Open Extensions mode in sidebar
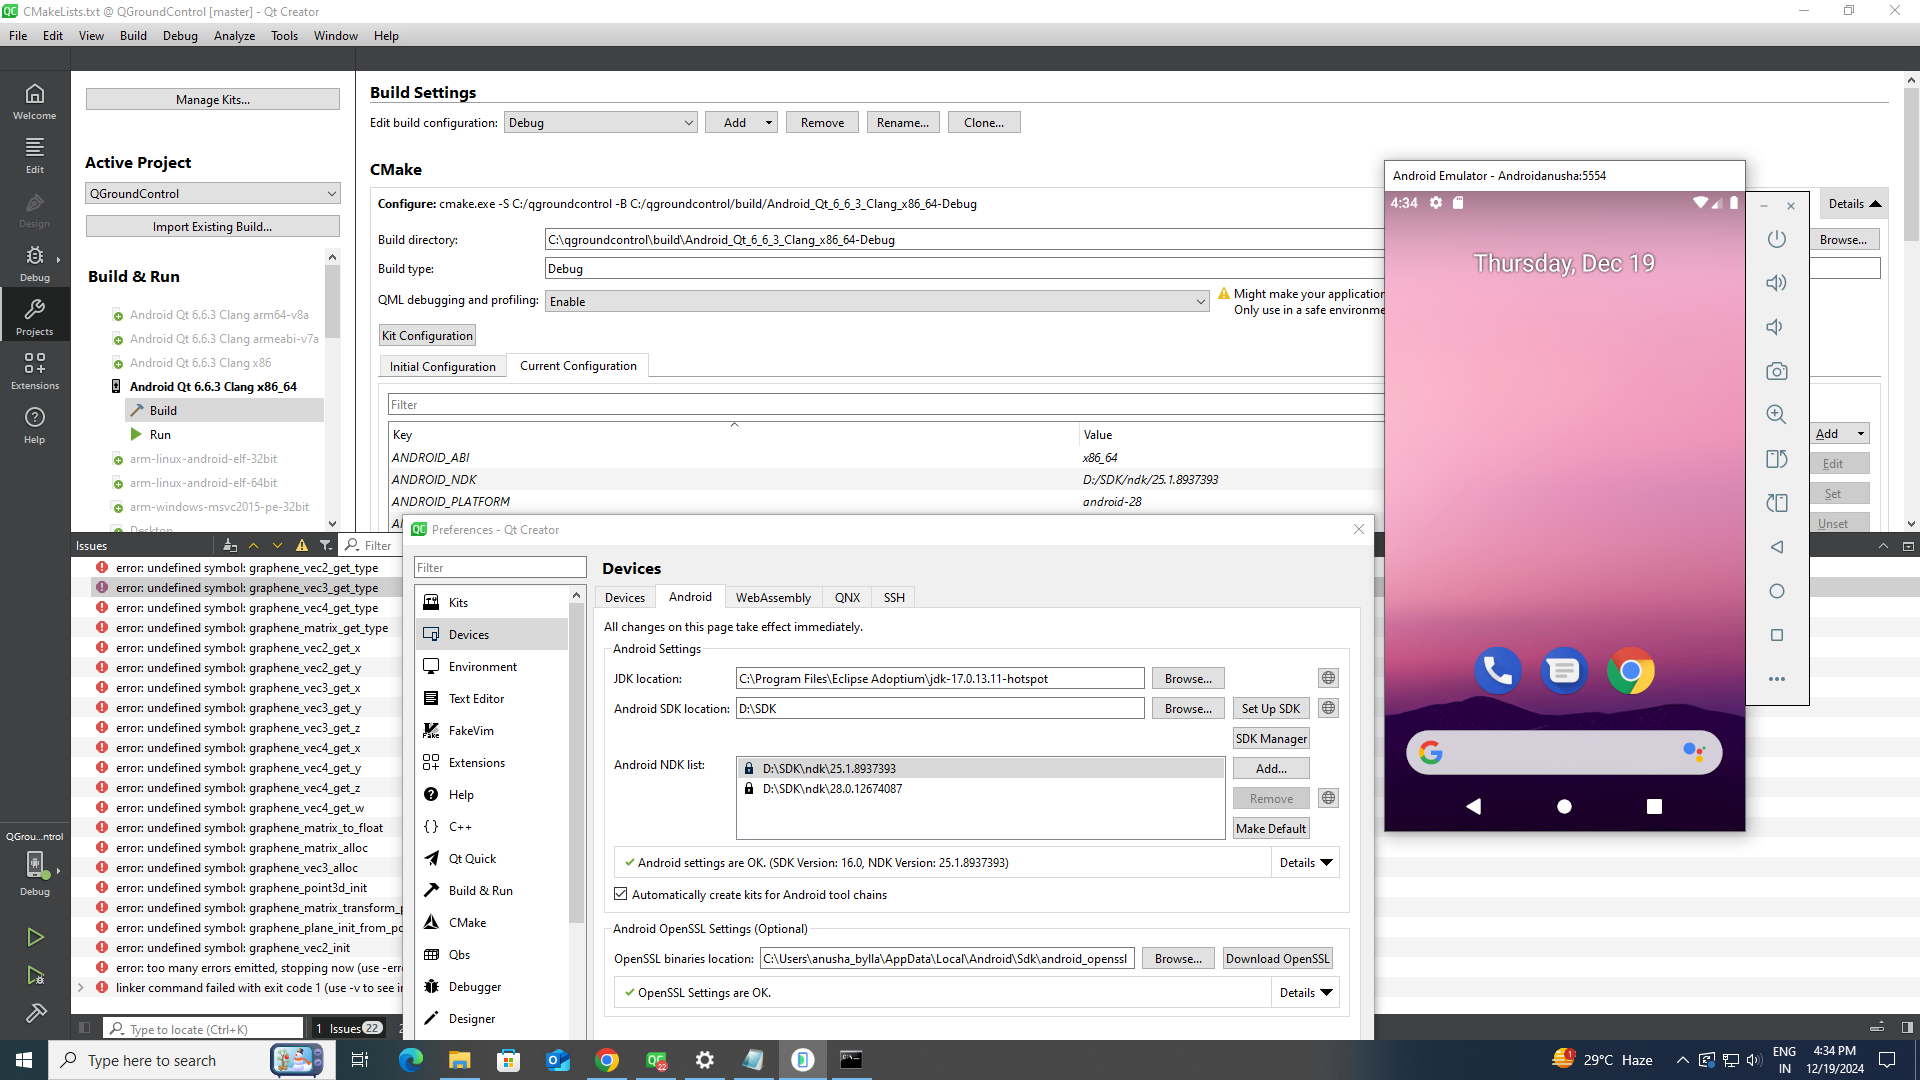The height and width of the screenshot is (1080, 1920). tap(35, 371)
